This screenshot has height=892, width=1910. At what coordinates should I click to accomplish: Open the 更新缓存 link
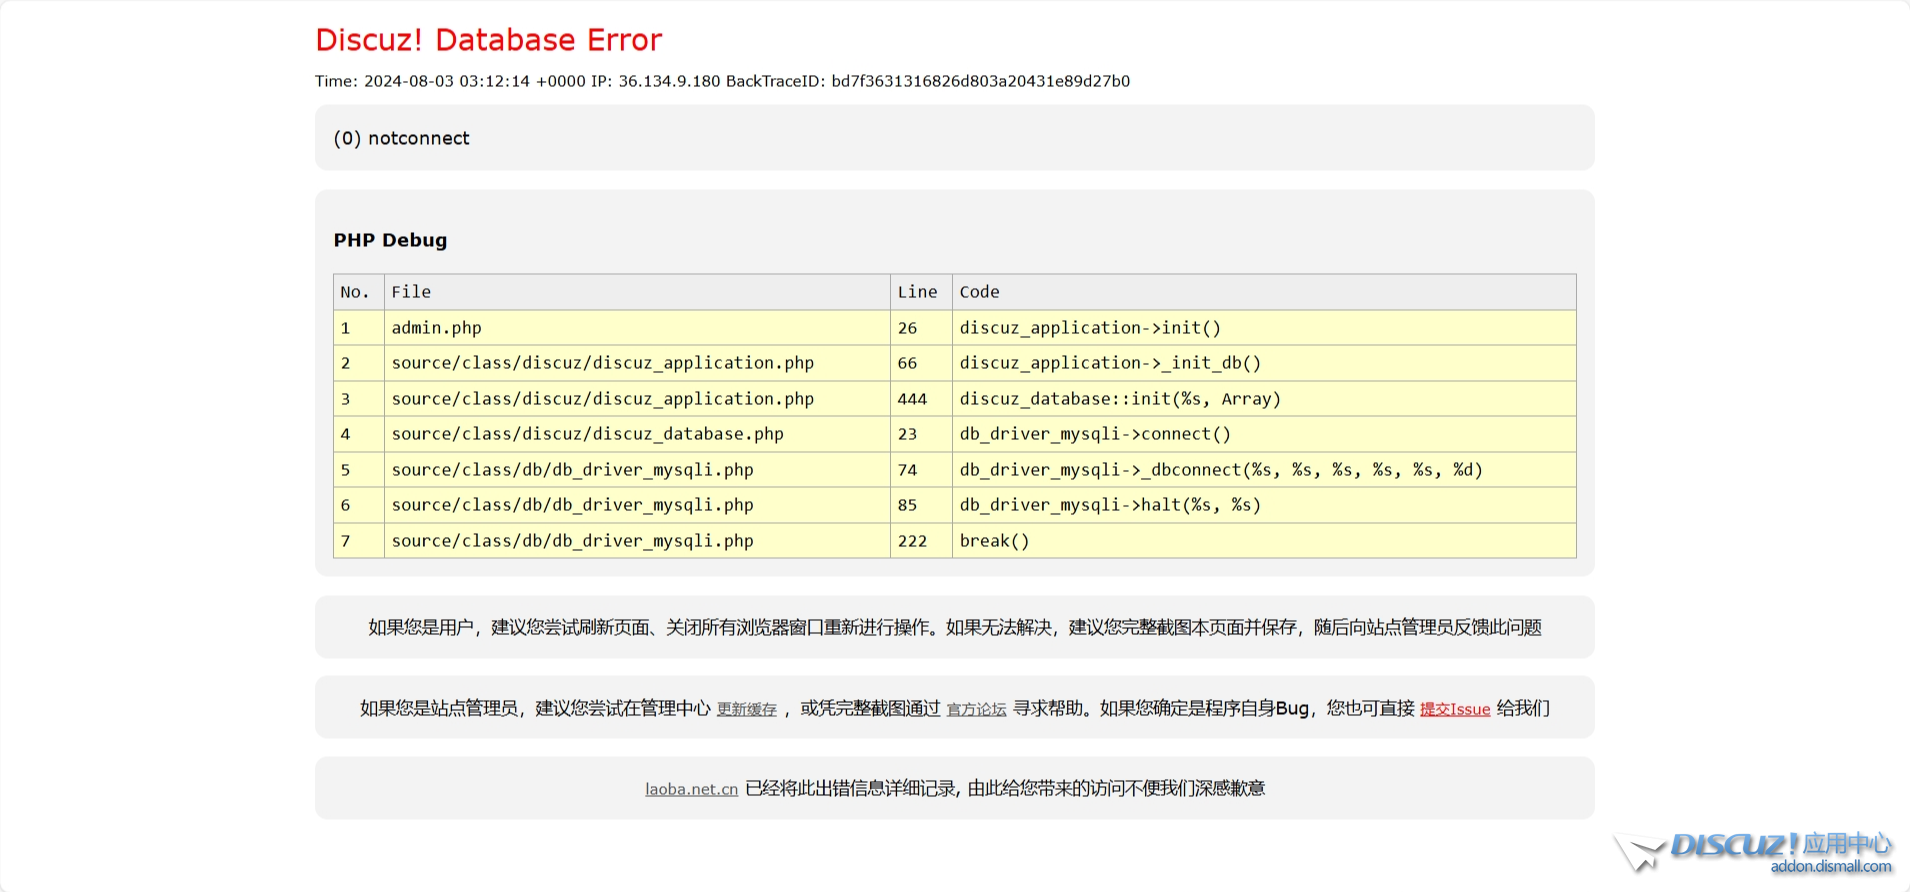click(x=746, y=709)
